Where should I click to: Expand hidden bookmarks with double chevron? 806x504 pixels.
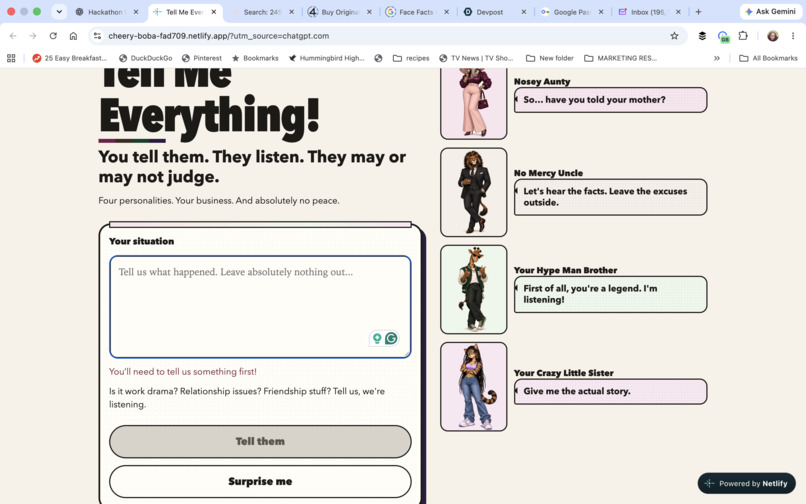[x=717, y=58]
